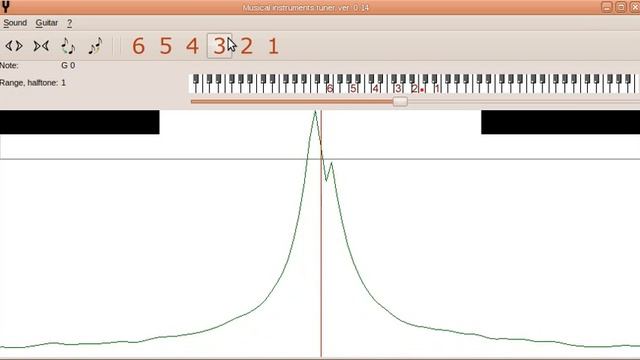
Task: Select guitar string 5 button
Action: point(165,46)
